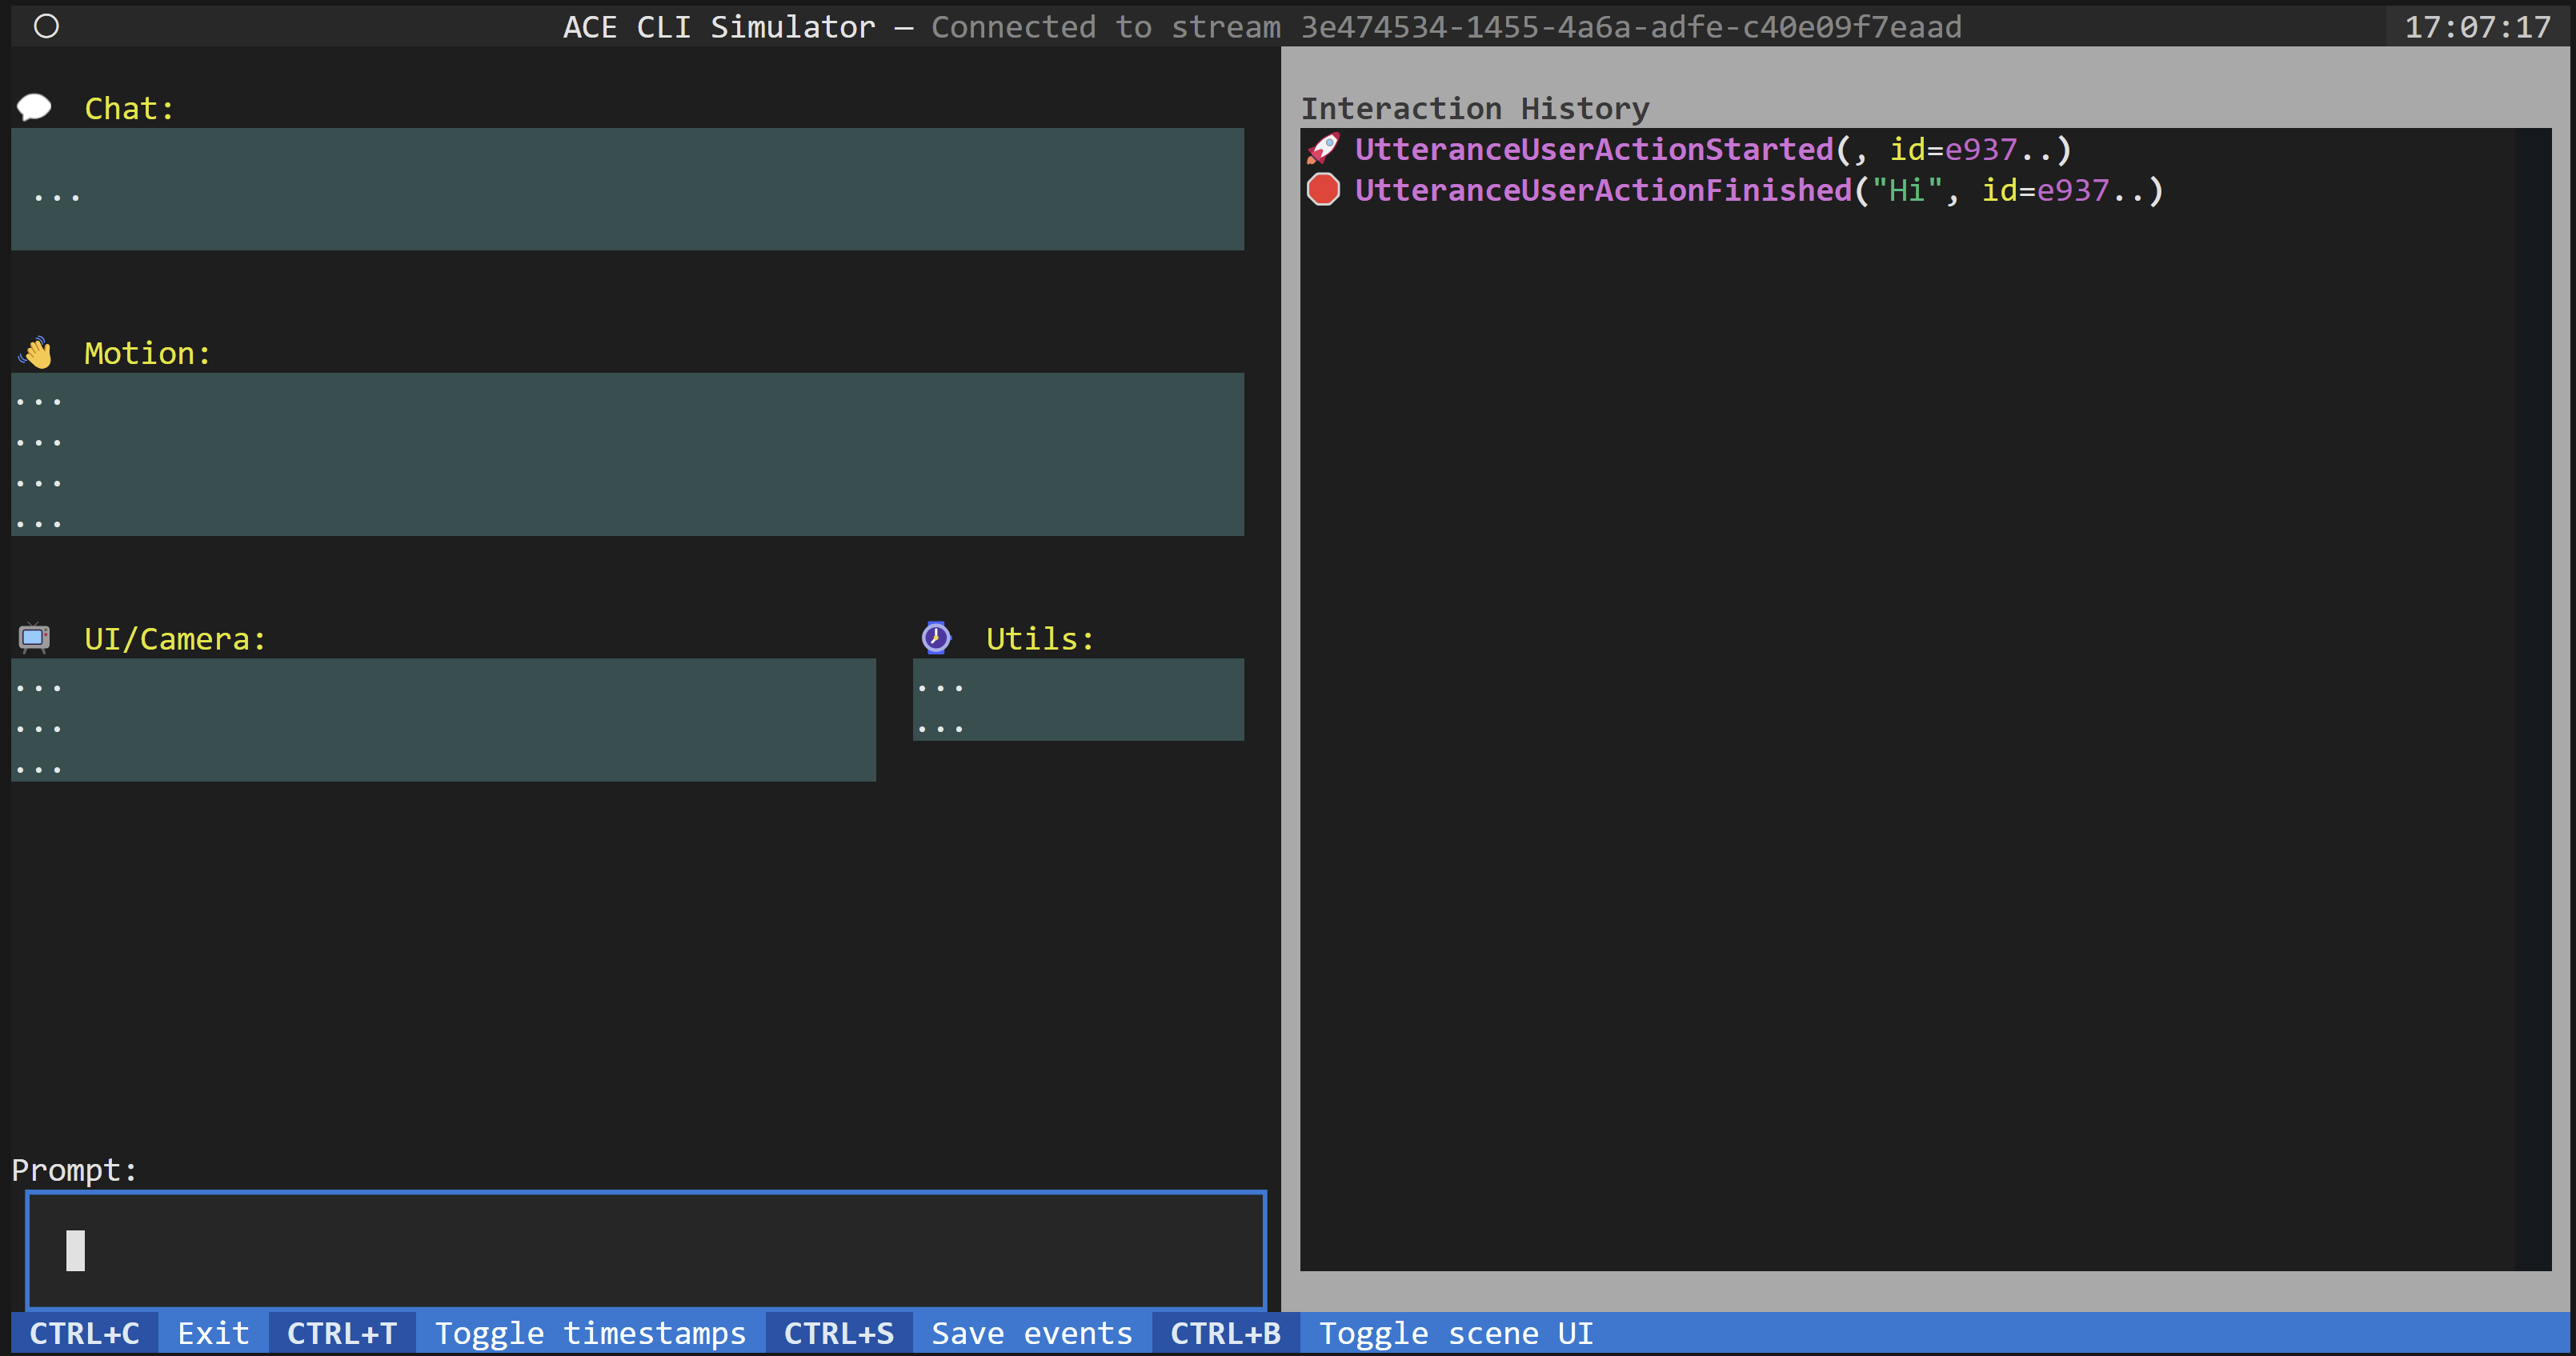Click the UI/Camera: label

point(175,638)
